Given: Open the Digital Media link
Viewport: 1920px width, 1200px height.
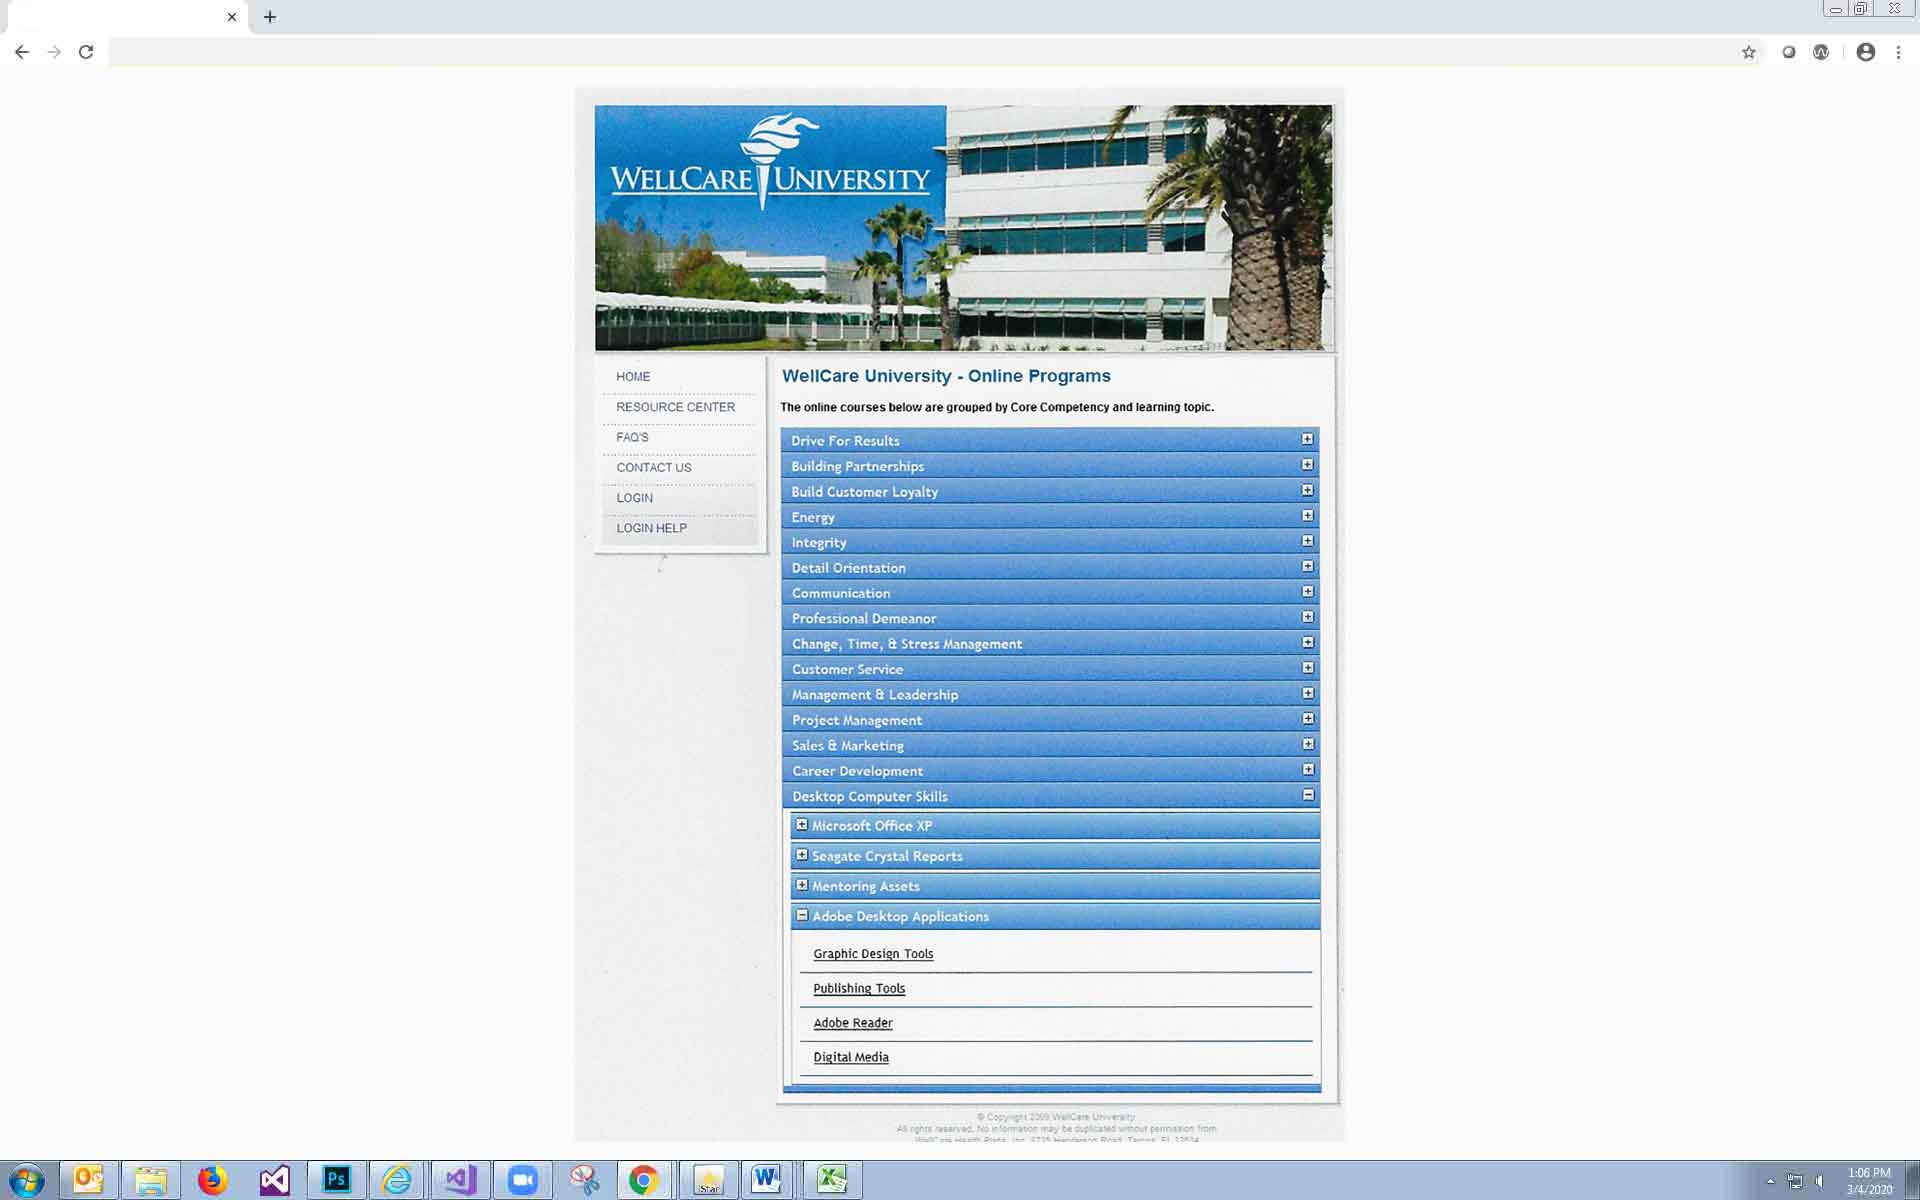Looking at the screenshot, I should point(851,1057).
